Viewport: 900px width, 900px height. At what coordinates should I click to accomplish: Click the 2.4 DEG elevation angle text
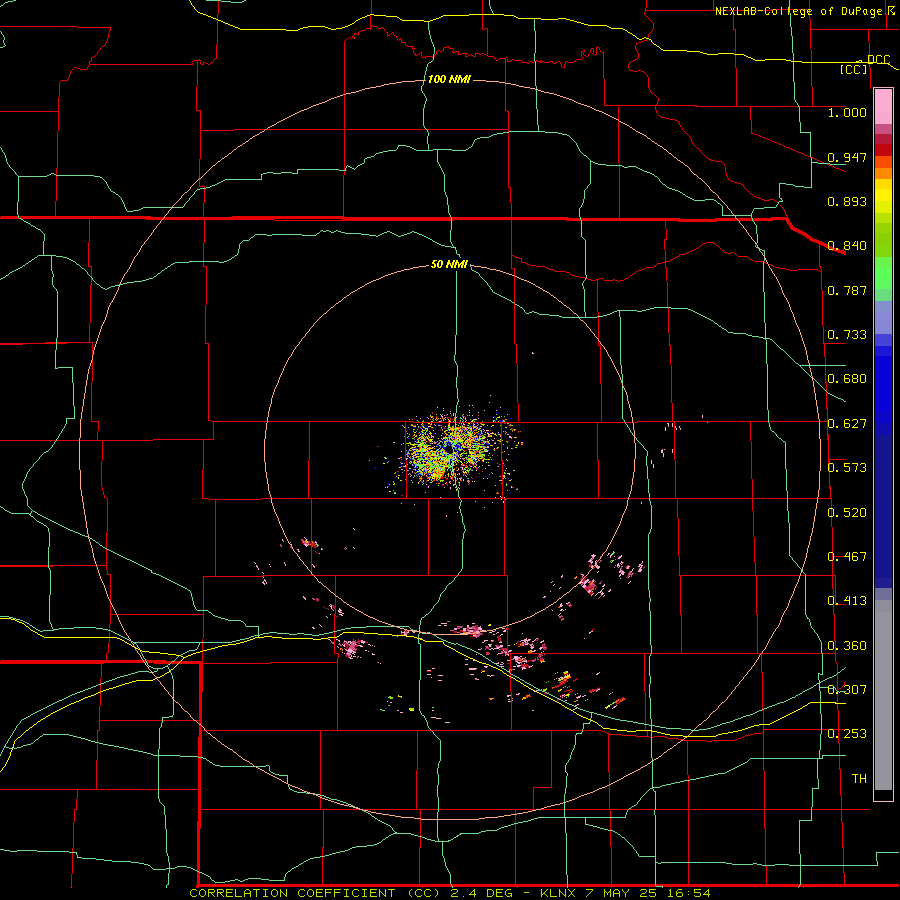[481, 893]
